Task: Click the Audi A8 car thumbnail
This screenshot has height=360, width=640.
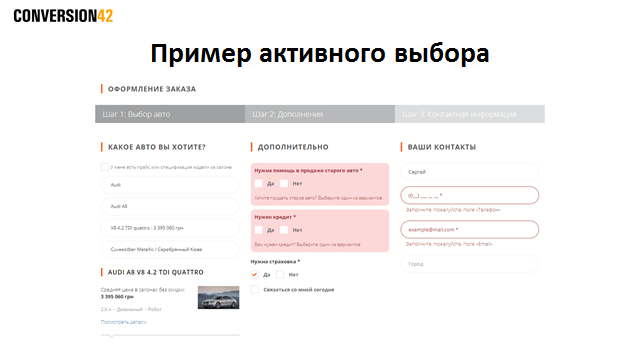Action: 218,297
